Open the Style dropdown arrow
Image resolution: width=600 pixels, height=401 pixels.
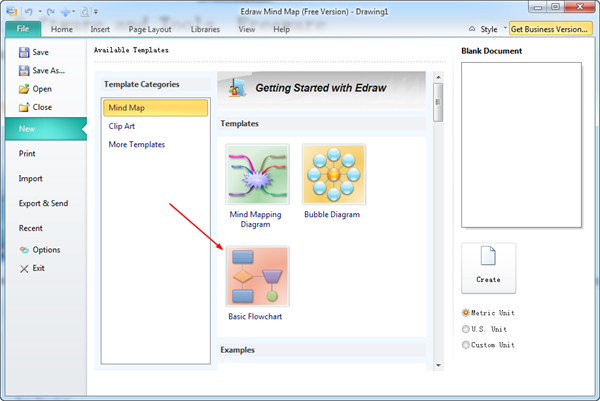click(505, 28)
